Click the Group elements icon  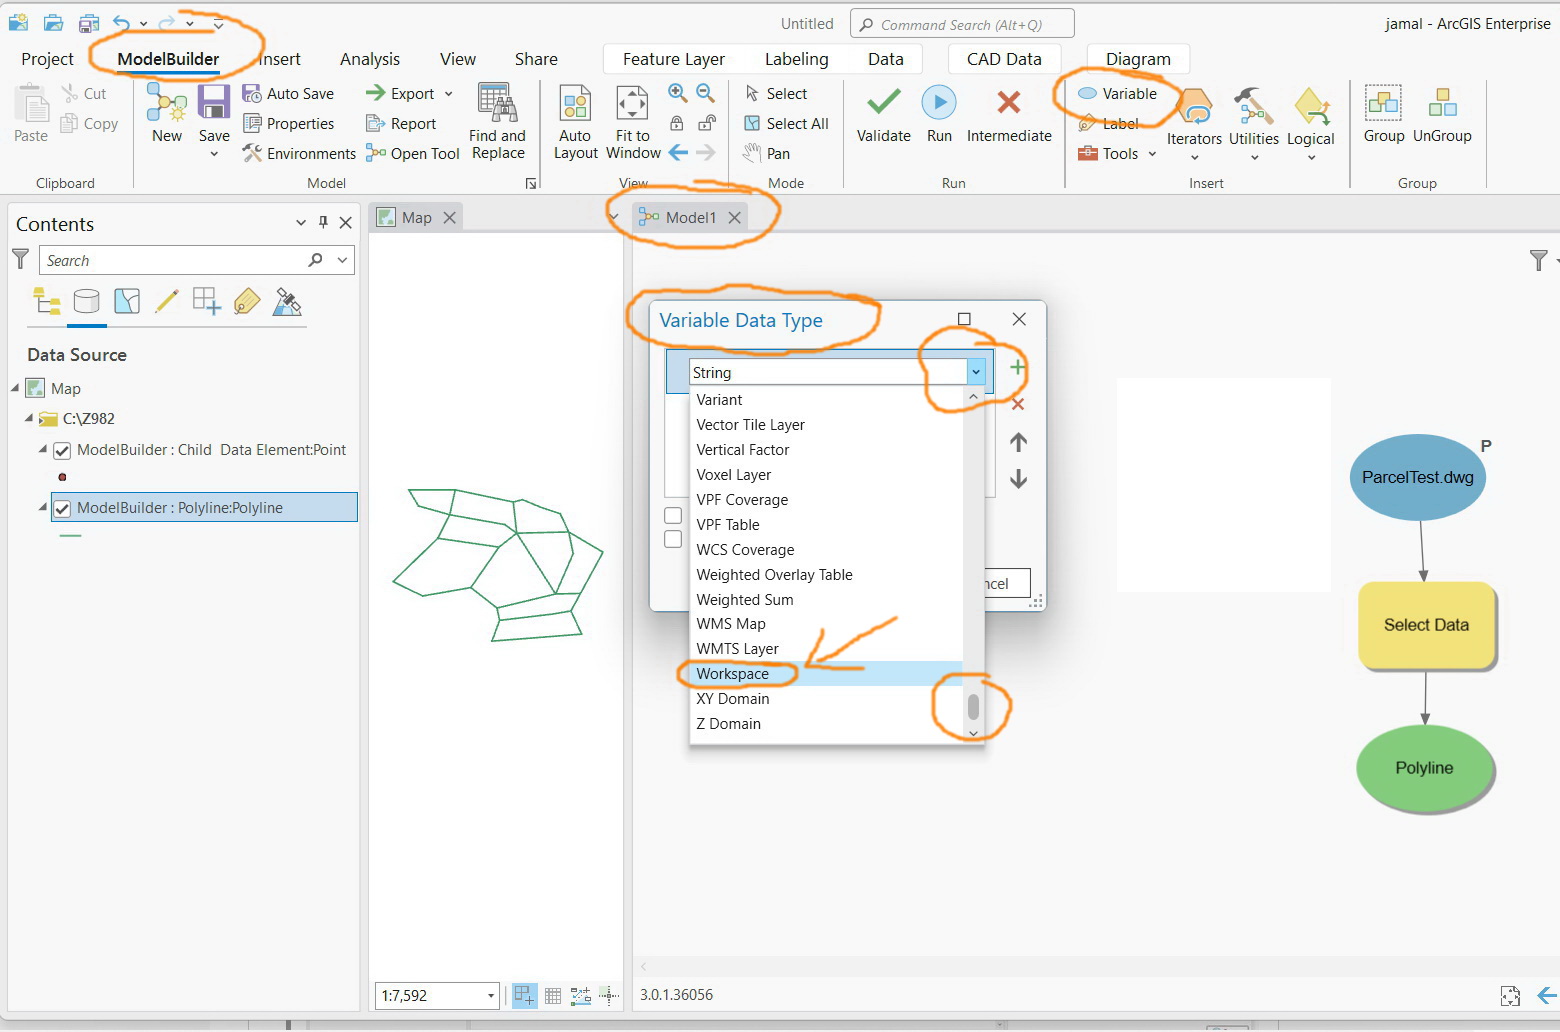1383,102
